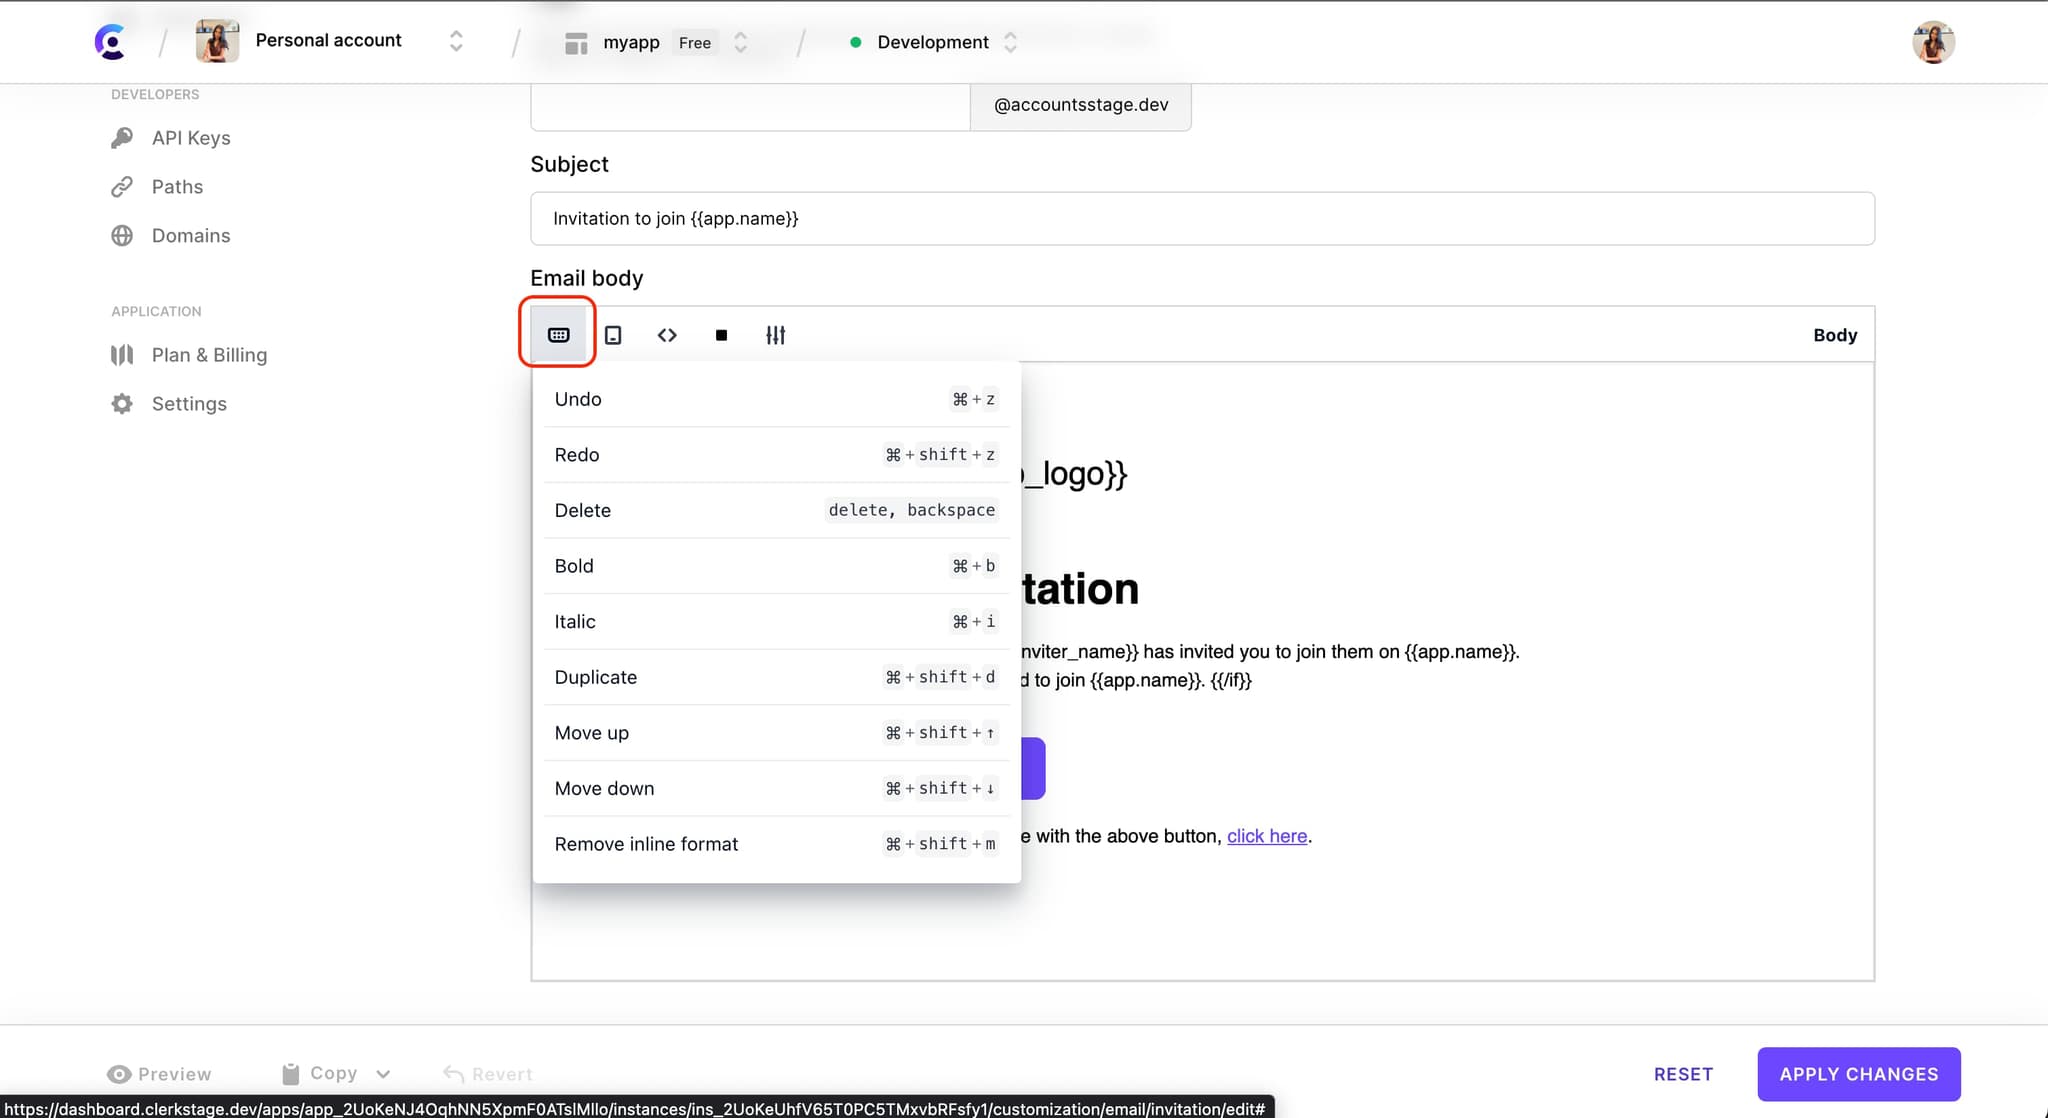The image size is (2048, 1118).
Task: Select Move down from shortcuts menu
Action: tap(776, 788)
